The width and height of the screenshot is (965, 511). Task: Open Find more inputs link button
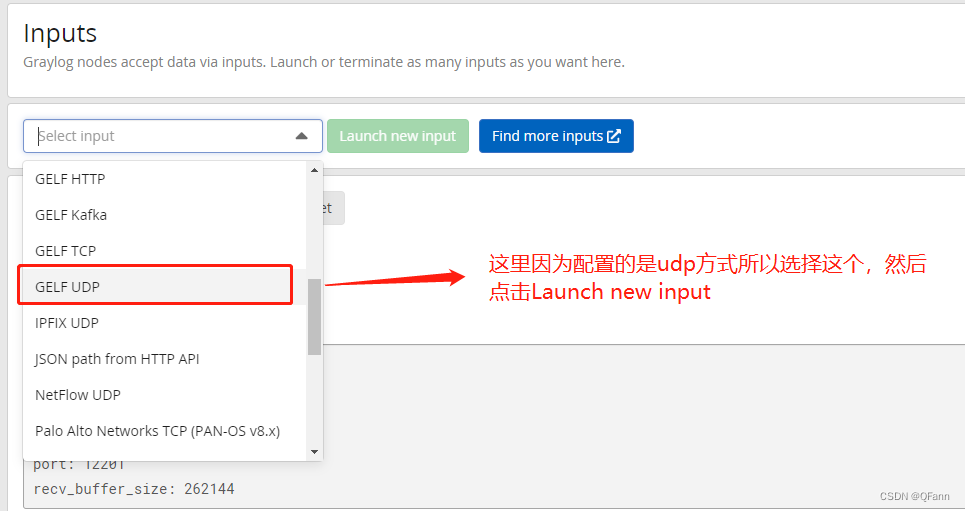click(556, 136)
